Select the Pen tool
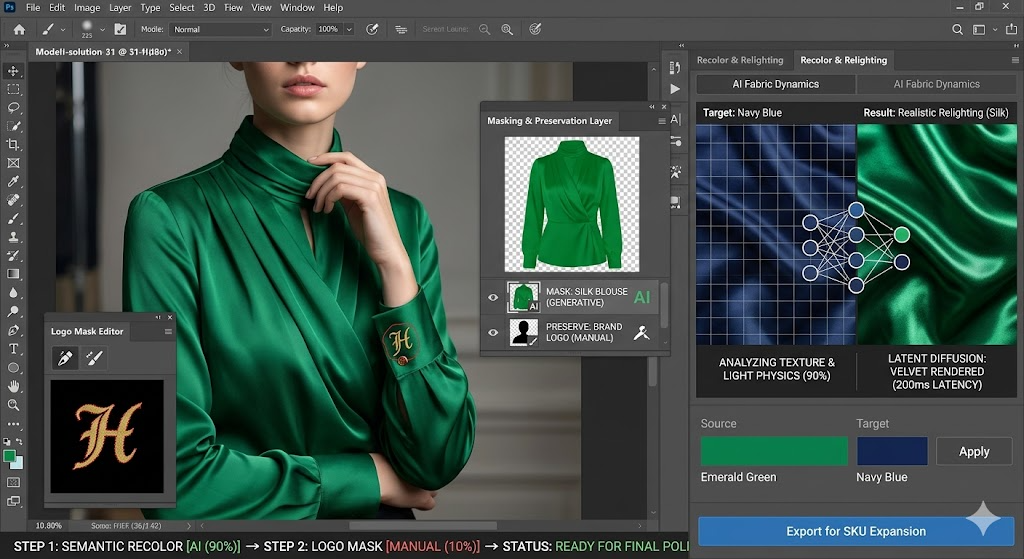Image resolution: width=1024 pixels, height=559 pixels. [x=13, y=330]
